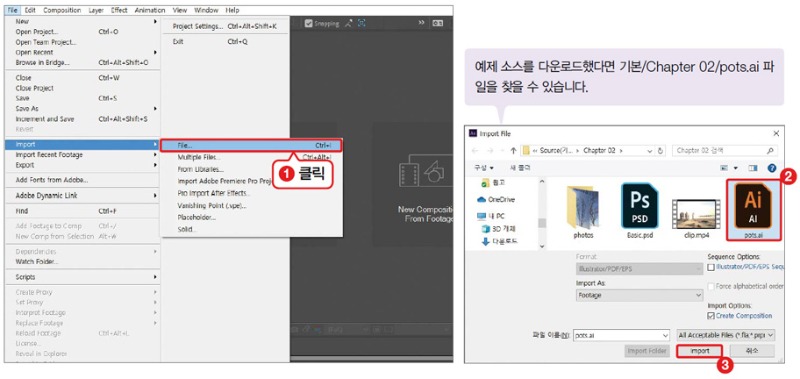The height and width of the screenshot is (379, 800).
Task: Select Open Project... menu entry
Action: coord(83,32)
